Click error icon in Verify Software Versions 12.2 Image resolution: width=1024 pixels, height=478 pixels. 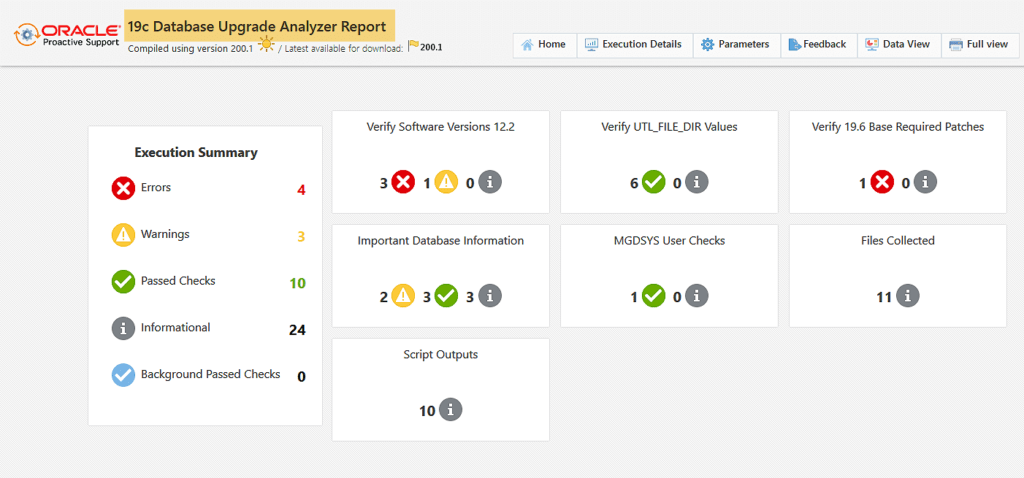[x=404, y=182]
